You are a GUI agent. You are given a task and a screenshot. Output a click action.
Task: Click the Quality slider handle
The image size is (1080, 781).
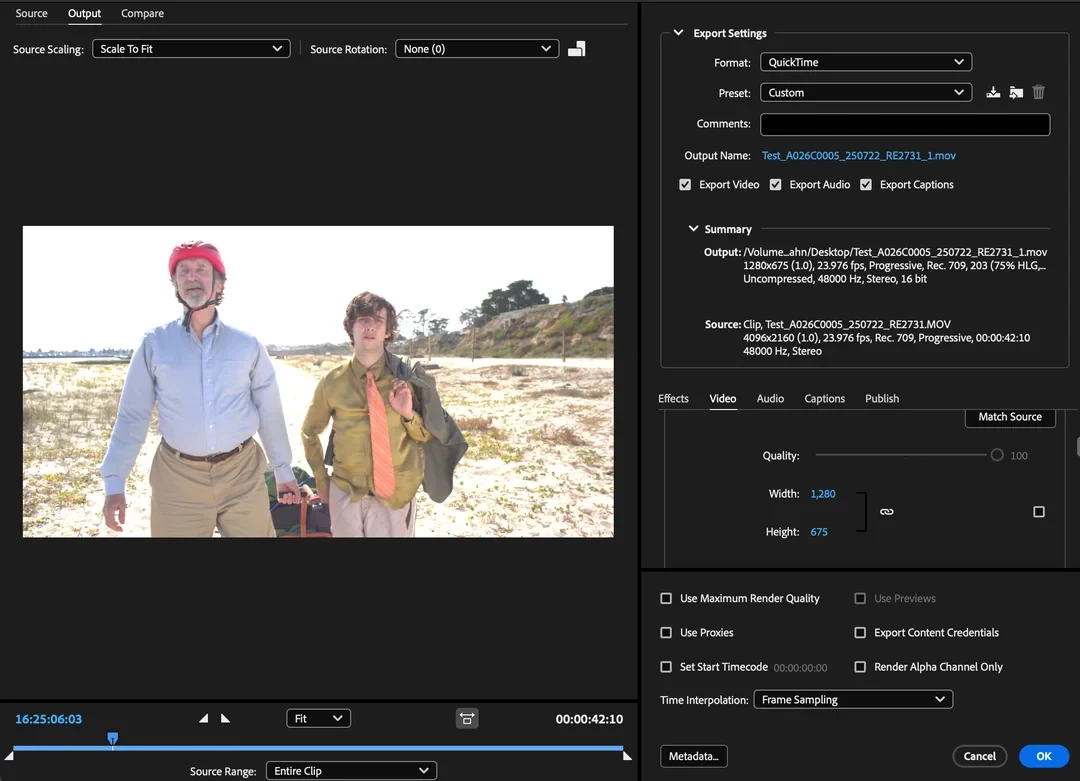coord(997,455)
